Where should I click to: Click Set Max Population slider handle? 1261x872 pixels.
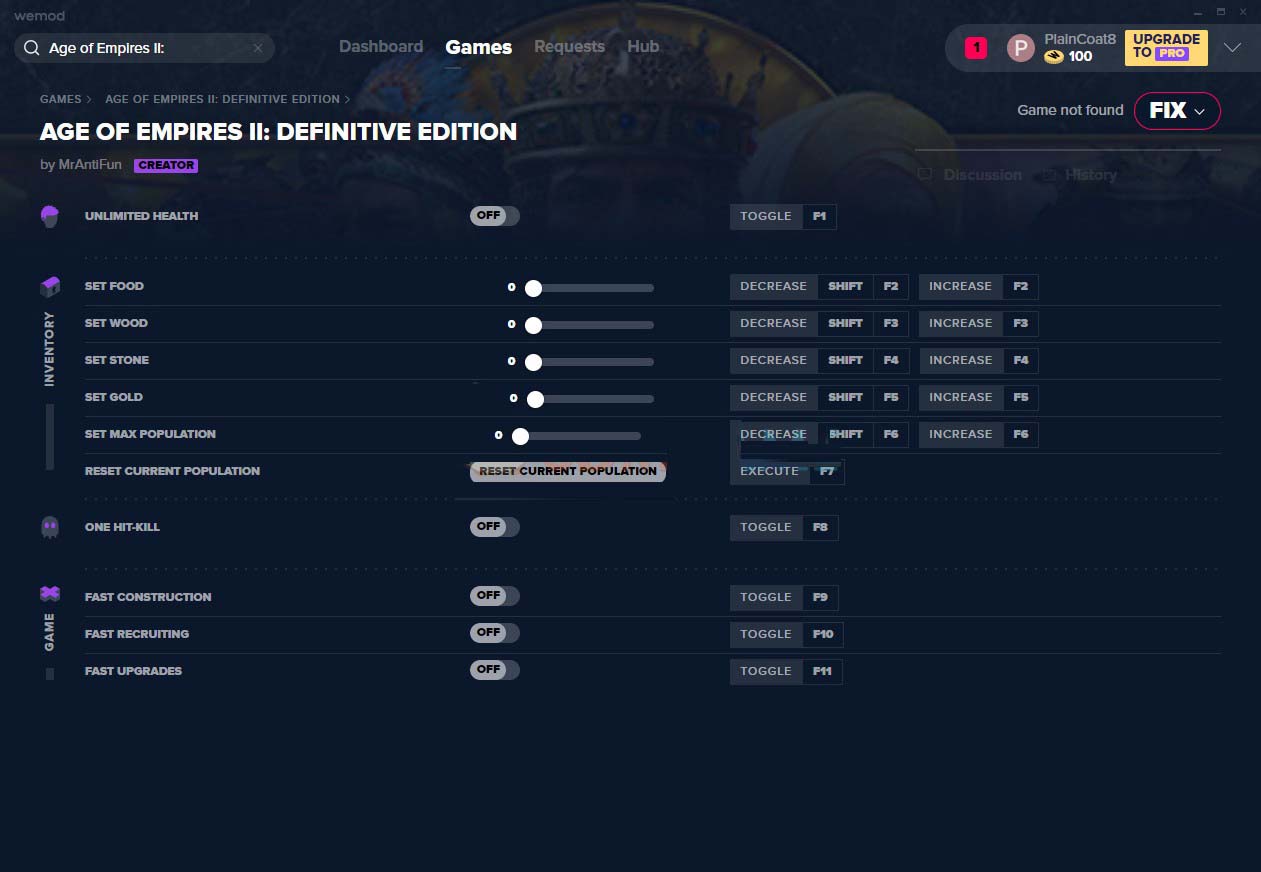coord(520,436)
